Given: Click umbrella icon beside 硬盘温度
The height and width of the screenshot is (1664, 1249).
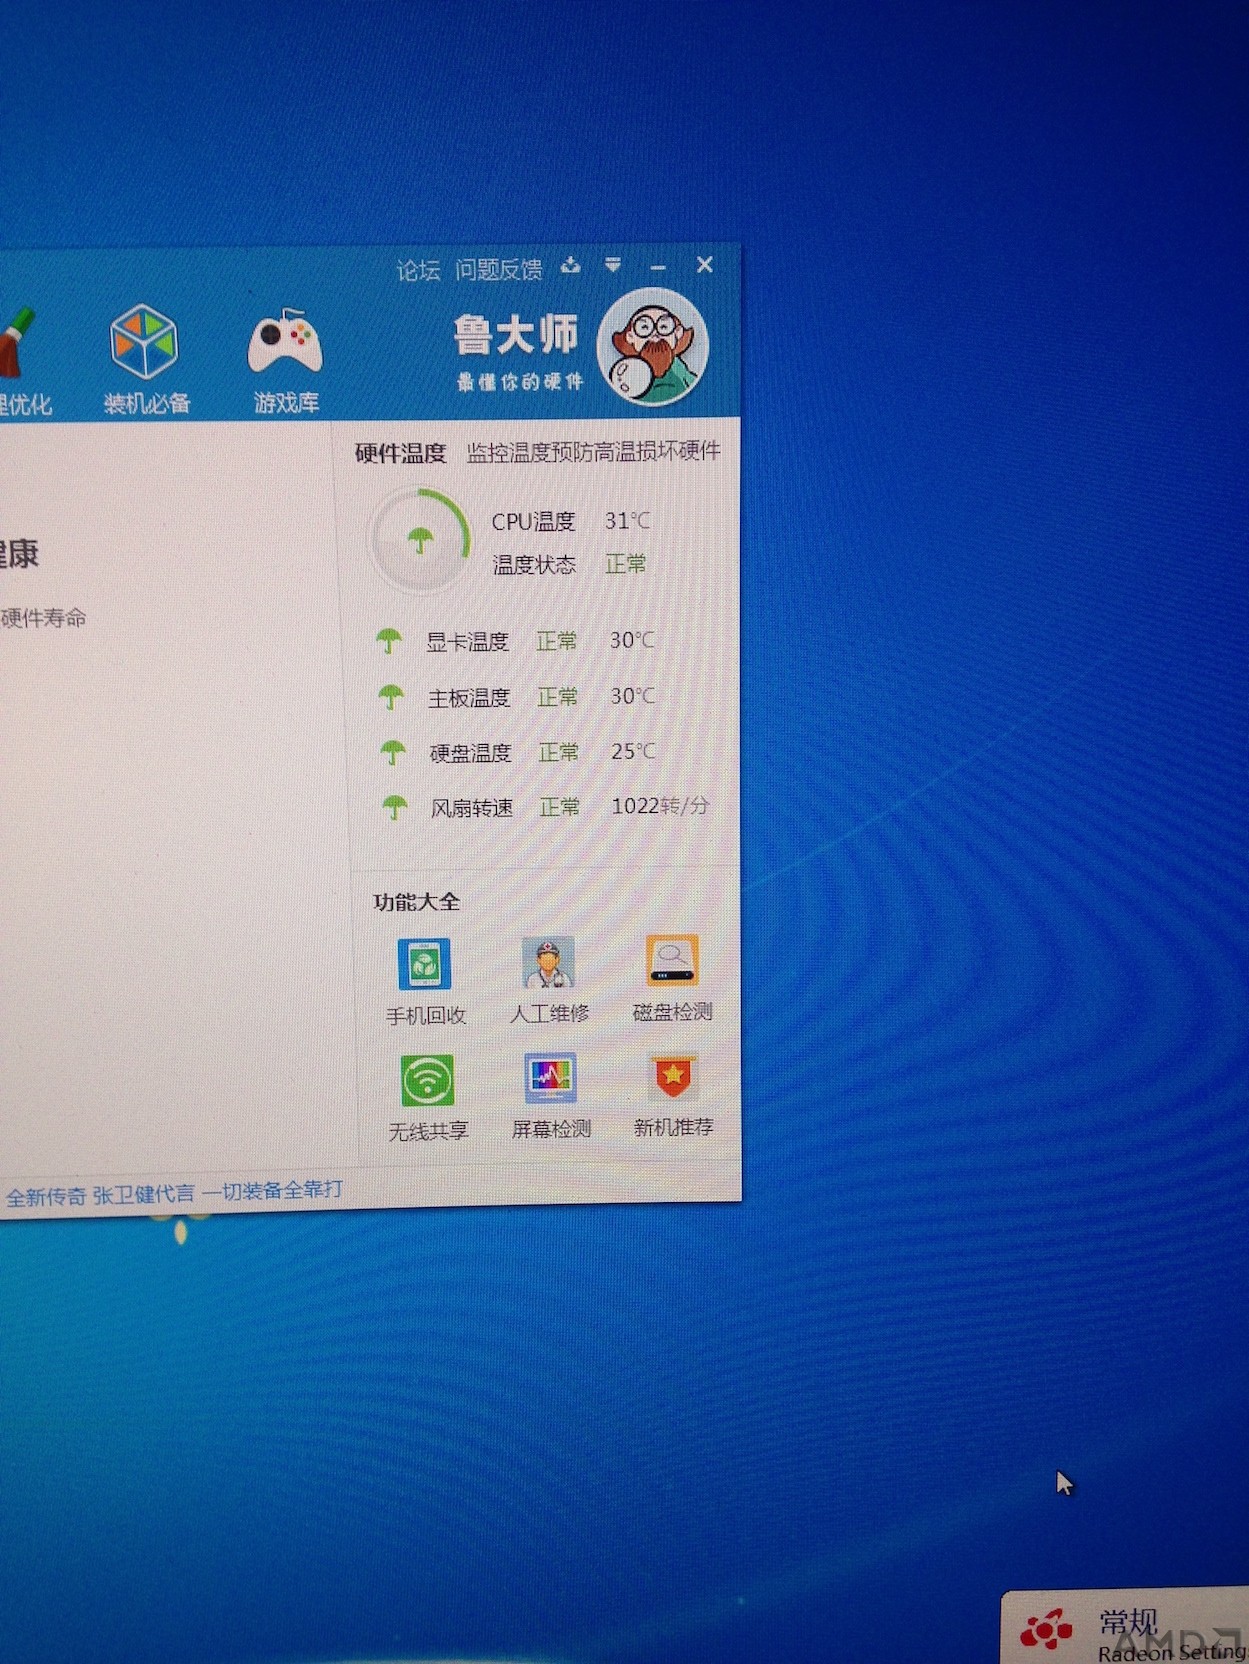Looking at the screenshot, I should click(x=393, y=752).
